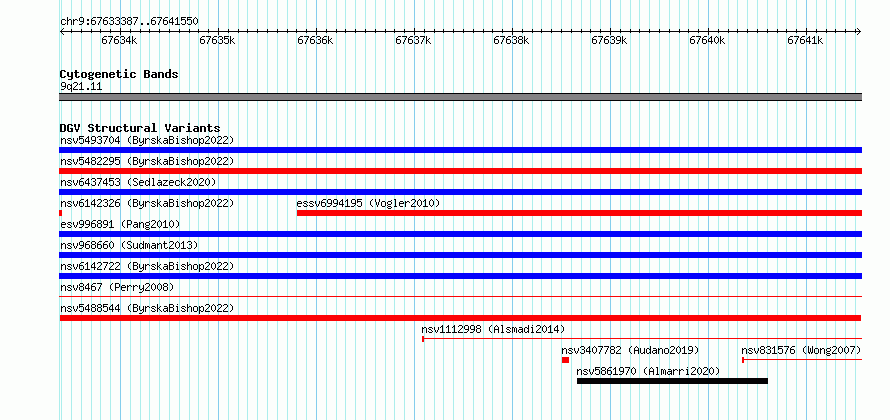
Task: Select the nsv5482295 red variant bar
Action: tap(460, 171)
